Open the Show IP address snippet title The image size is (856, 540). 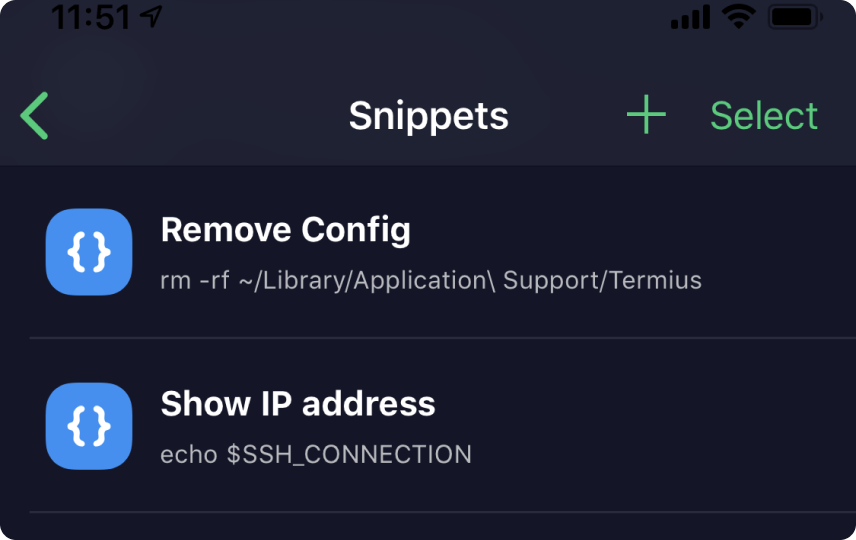298,404
